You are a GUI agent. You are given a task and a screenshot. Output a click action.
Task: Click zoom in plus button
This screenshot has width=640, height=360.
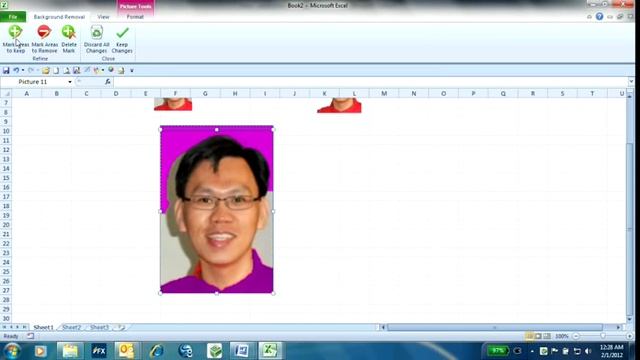tap(629, 336)
